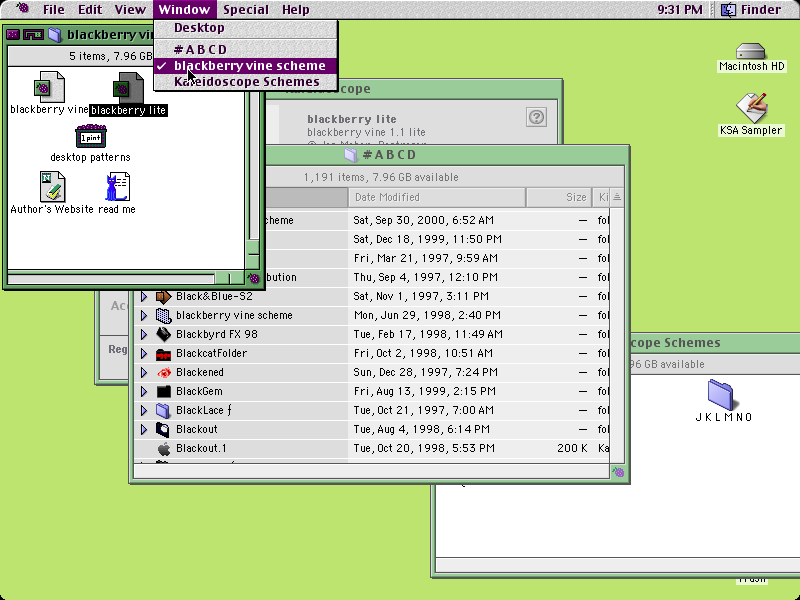This screenshot has height=600, width=800.
Task: Choose Desktop from the Window menu
Action: pos(245,28)
